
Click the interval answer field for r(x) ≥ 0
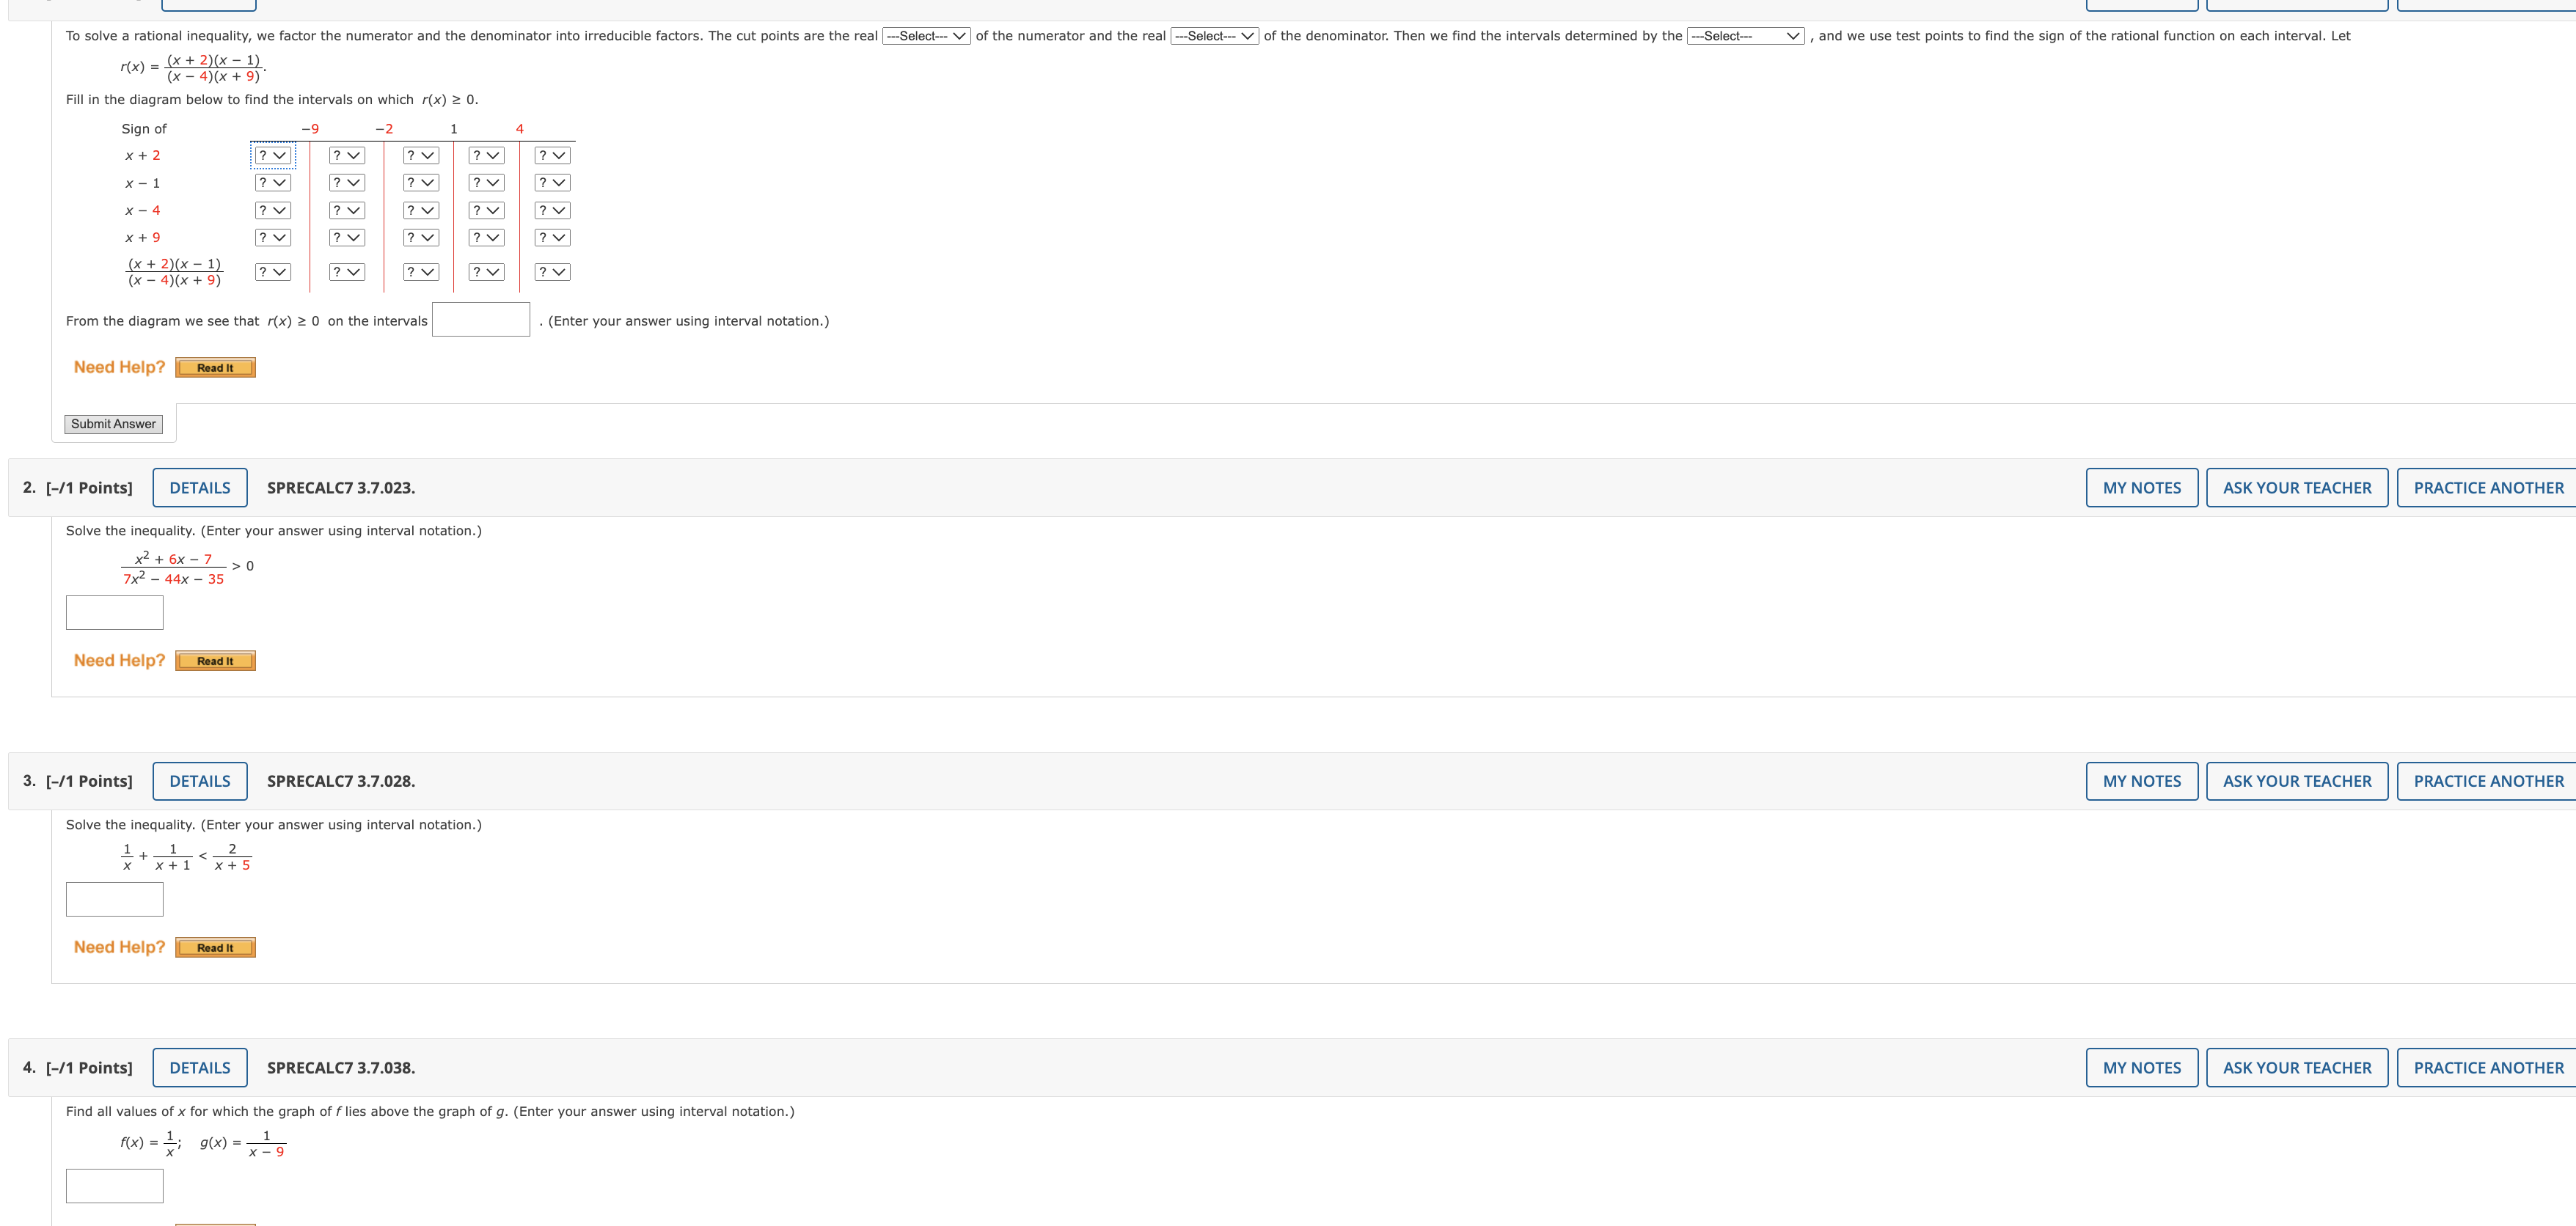480,320
